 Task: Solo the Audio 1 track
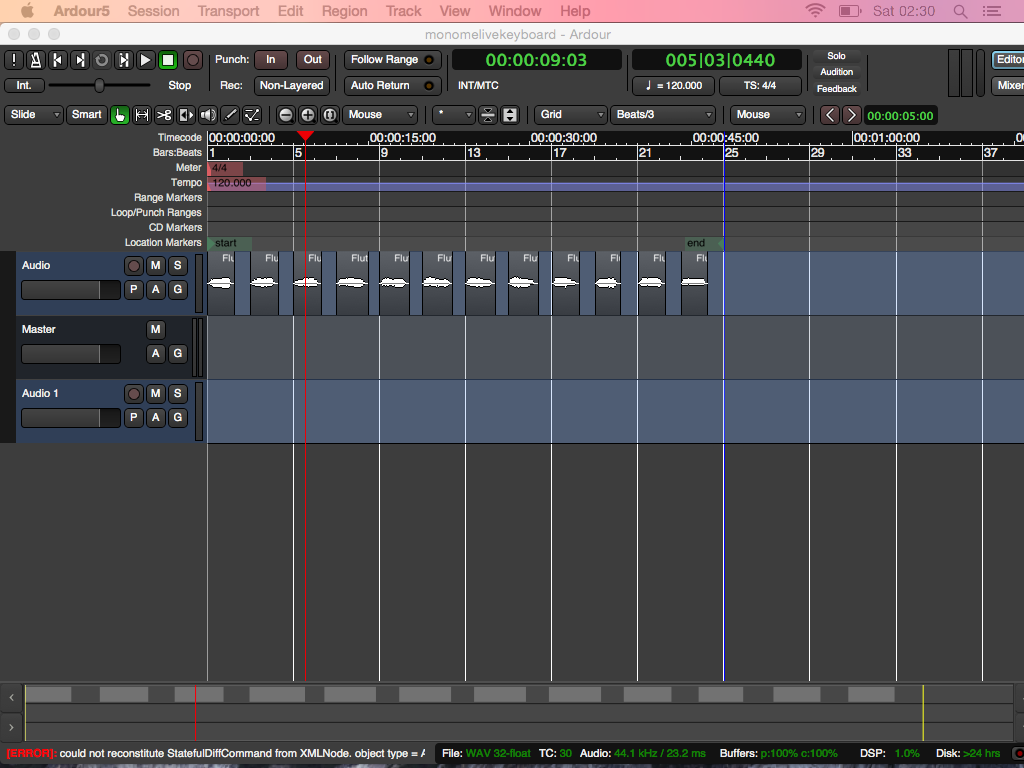(x=178, y=394)
